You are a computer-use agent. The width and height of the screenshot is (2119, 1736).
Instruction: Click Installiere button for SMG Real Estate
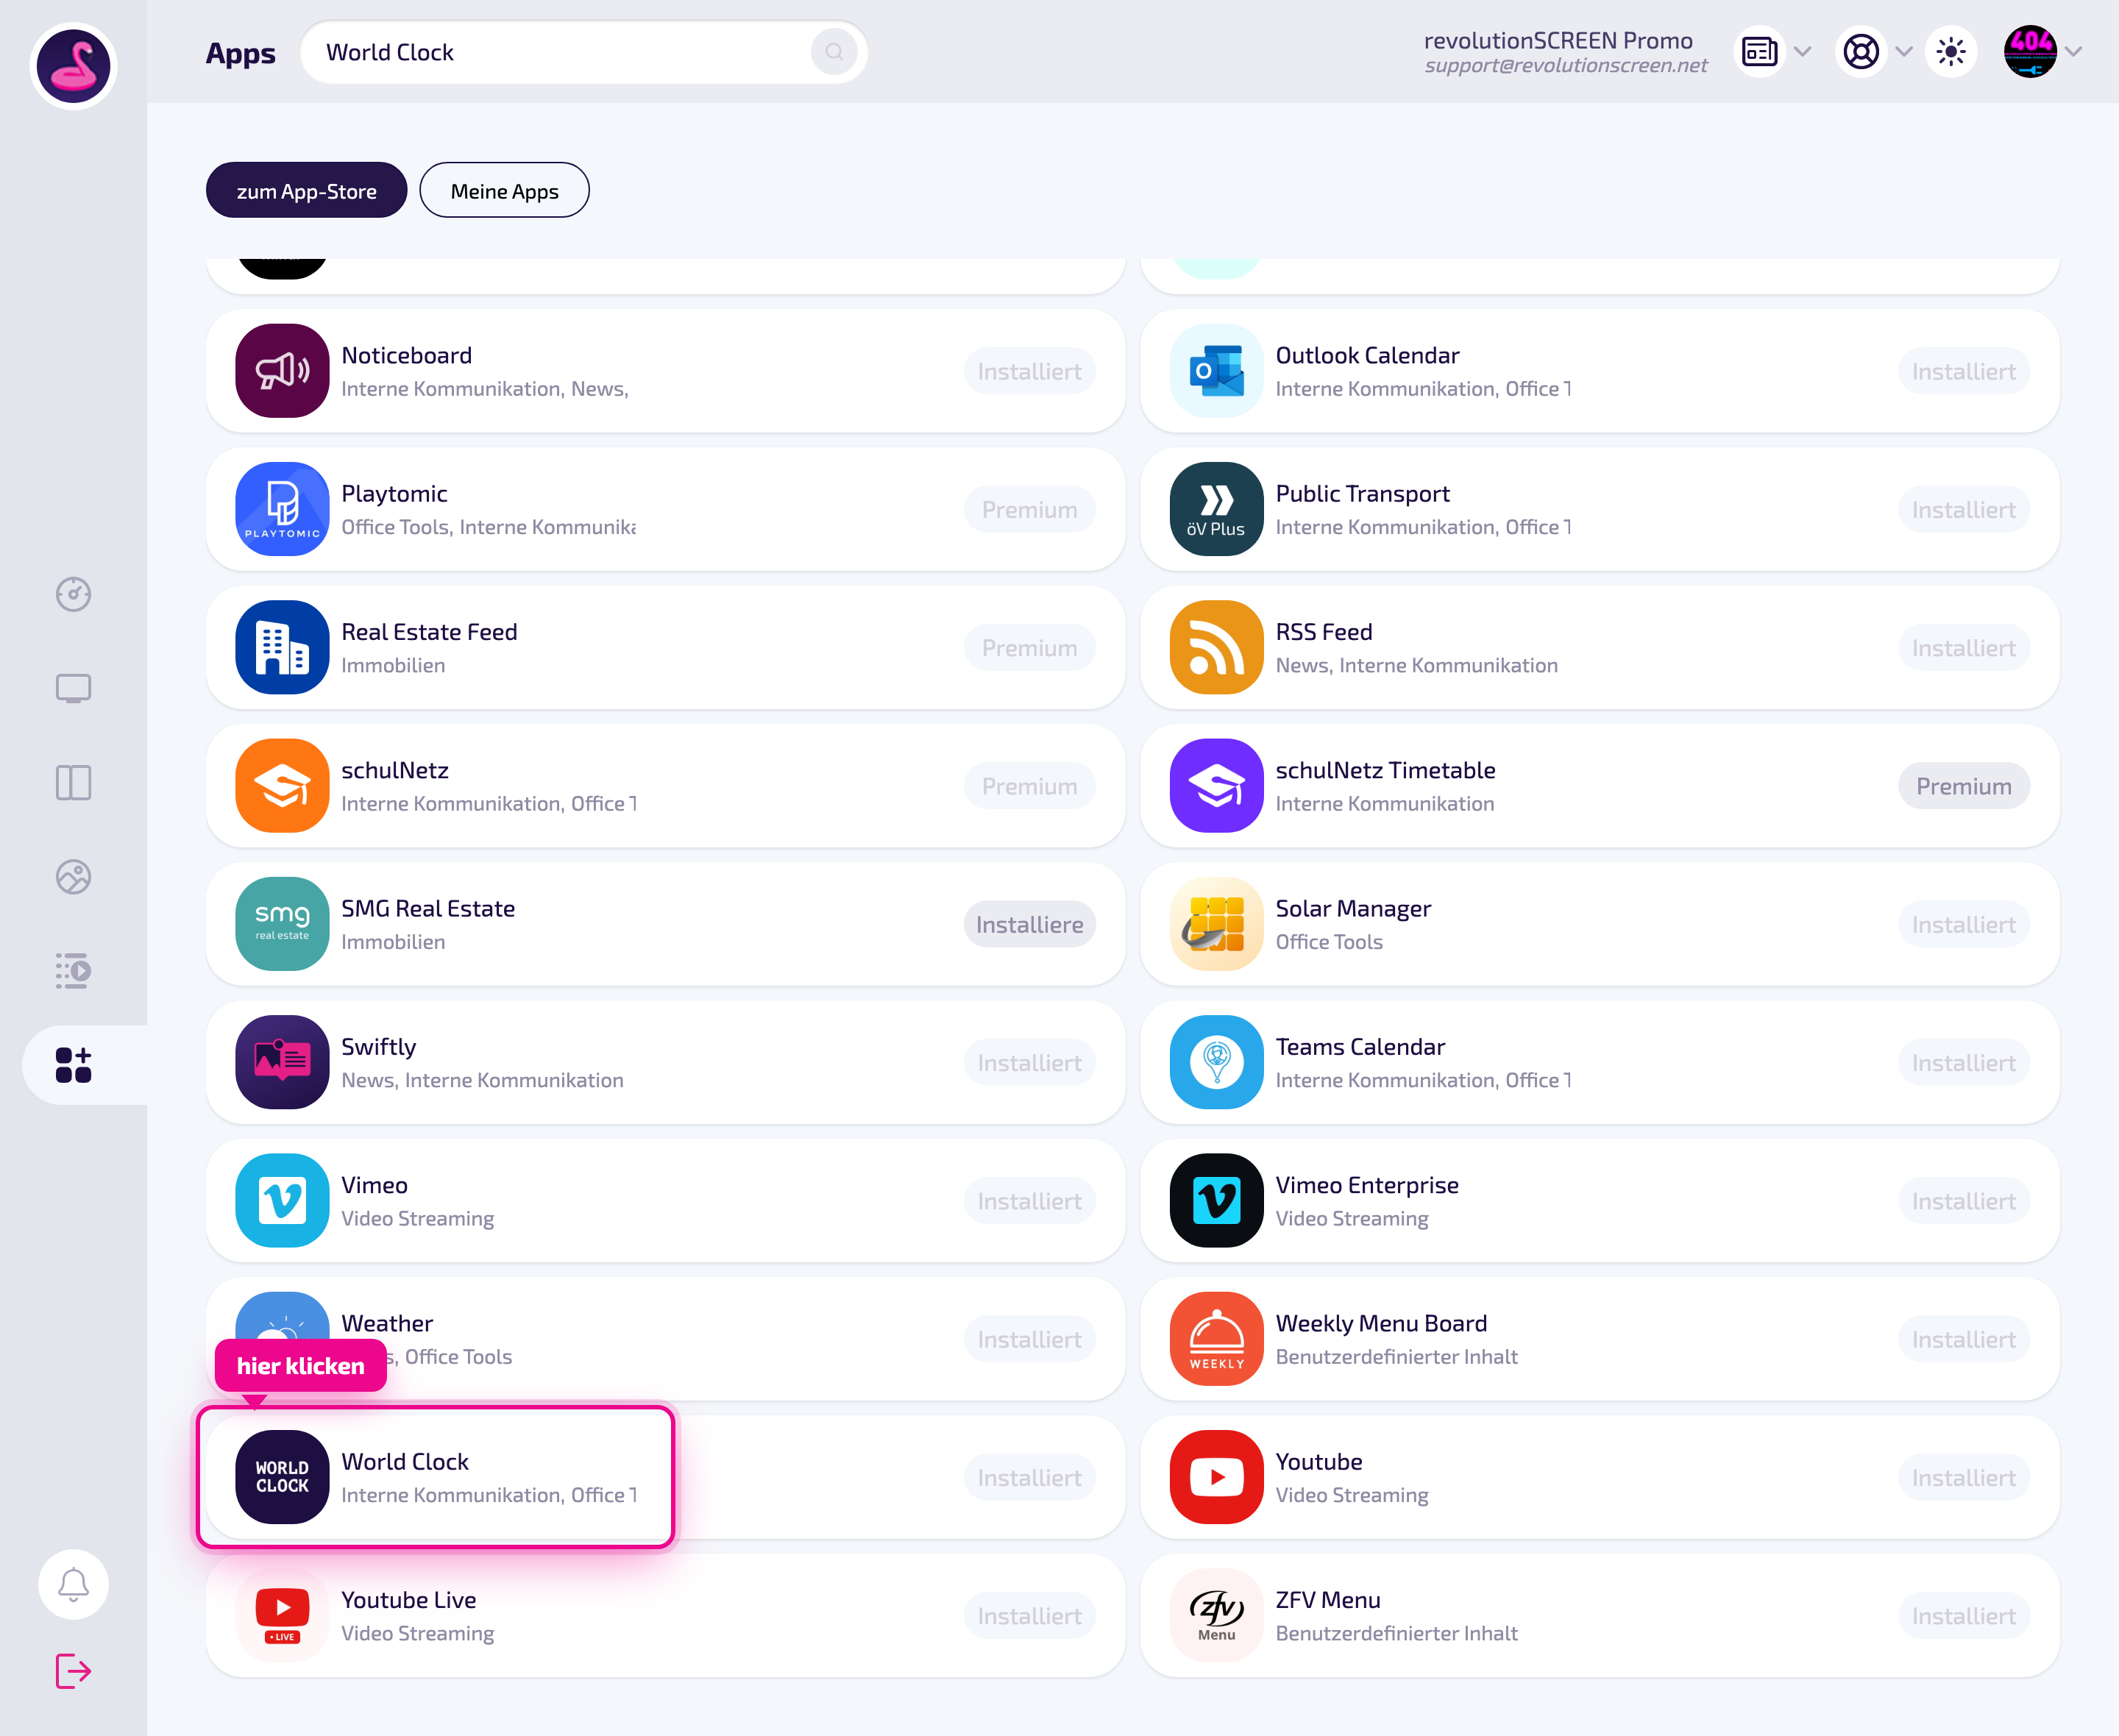click(x=1029, y=924)
